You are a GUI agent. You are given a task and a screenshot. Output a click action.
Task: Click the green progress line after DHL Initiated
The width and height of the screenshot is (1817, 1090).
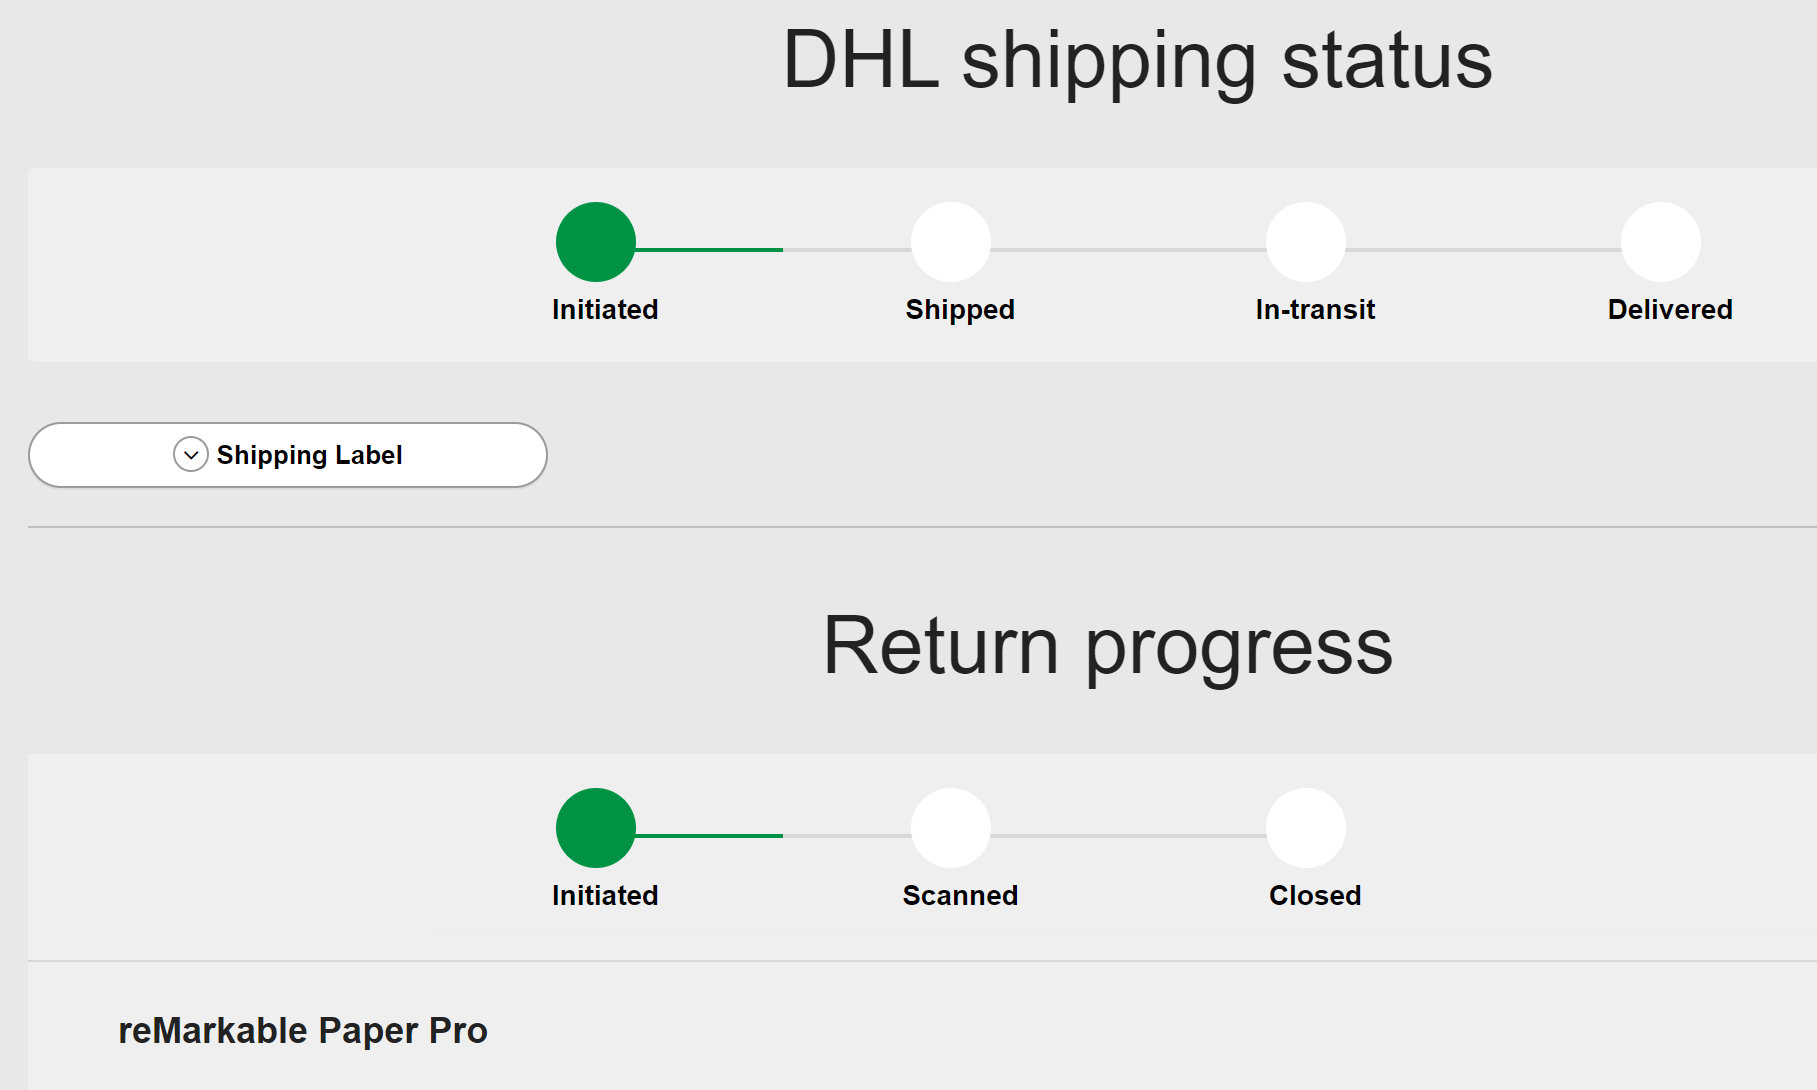(709, 250)
